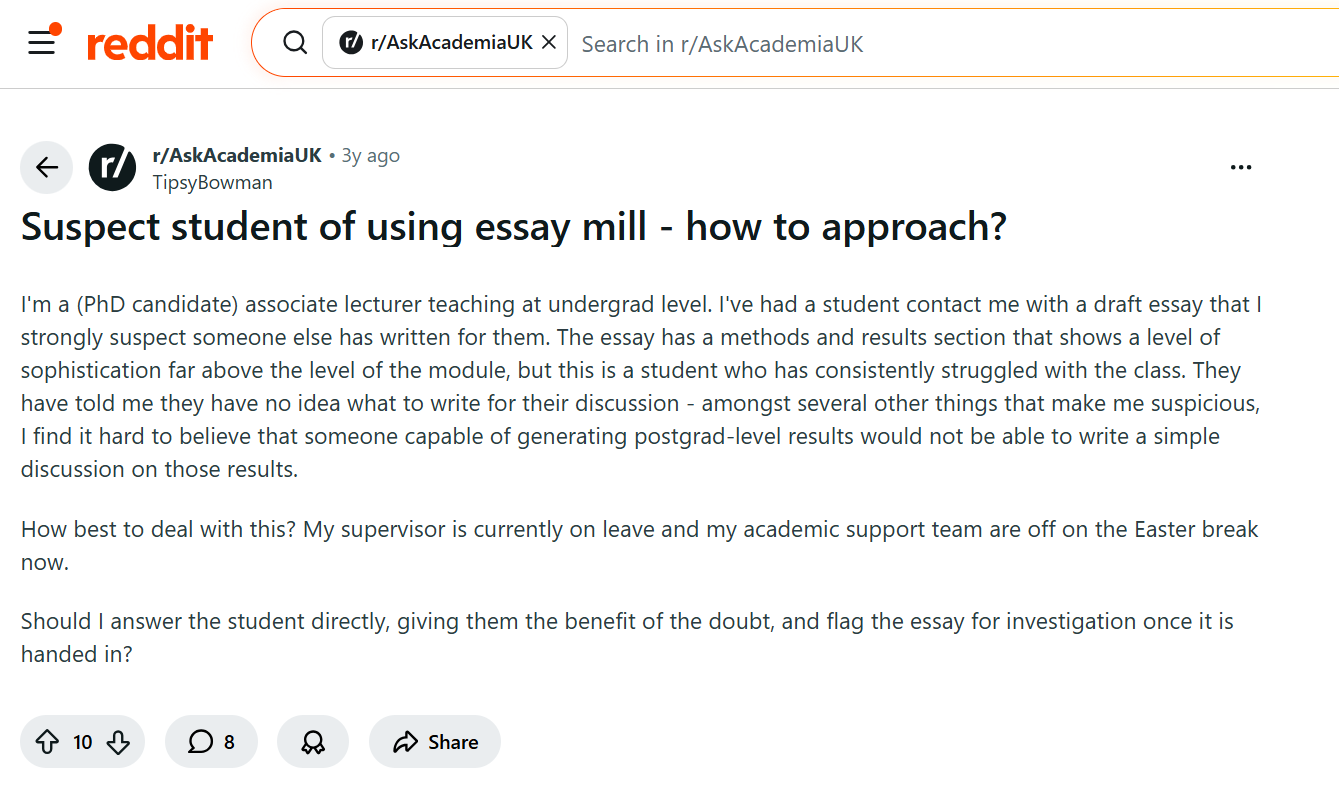Open the 8 comments on this post
Screen dimensions: 1339x792
pyautogui.click(x=211, y=742)
